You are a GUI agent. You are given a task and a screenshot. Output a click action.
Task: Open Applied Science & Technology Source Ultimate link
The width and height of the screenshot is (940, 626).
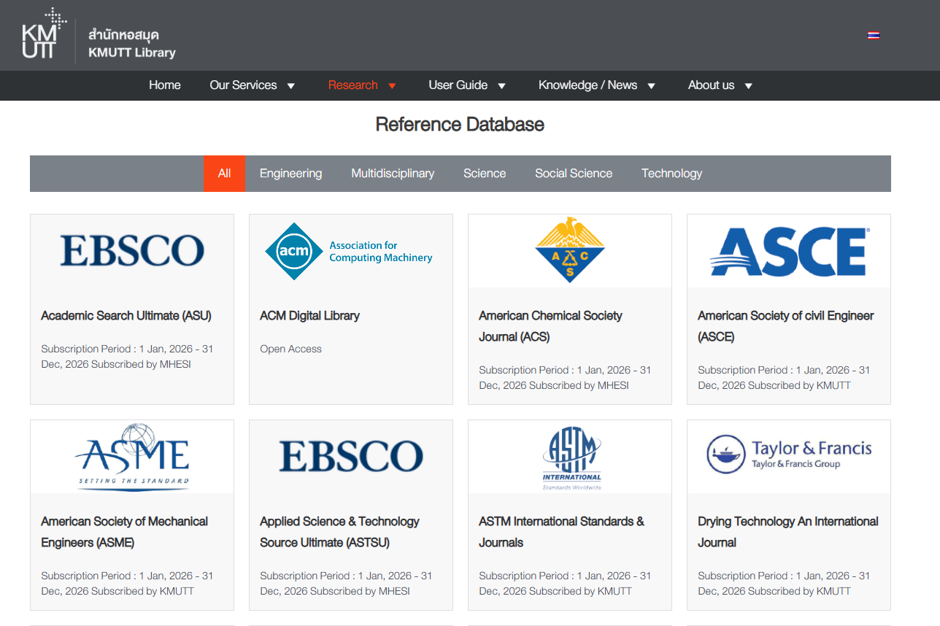tap(339, 532)
